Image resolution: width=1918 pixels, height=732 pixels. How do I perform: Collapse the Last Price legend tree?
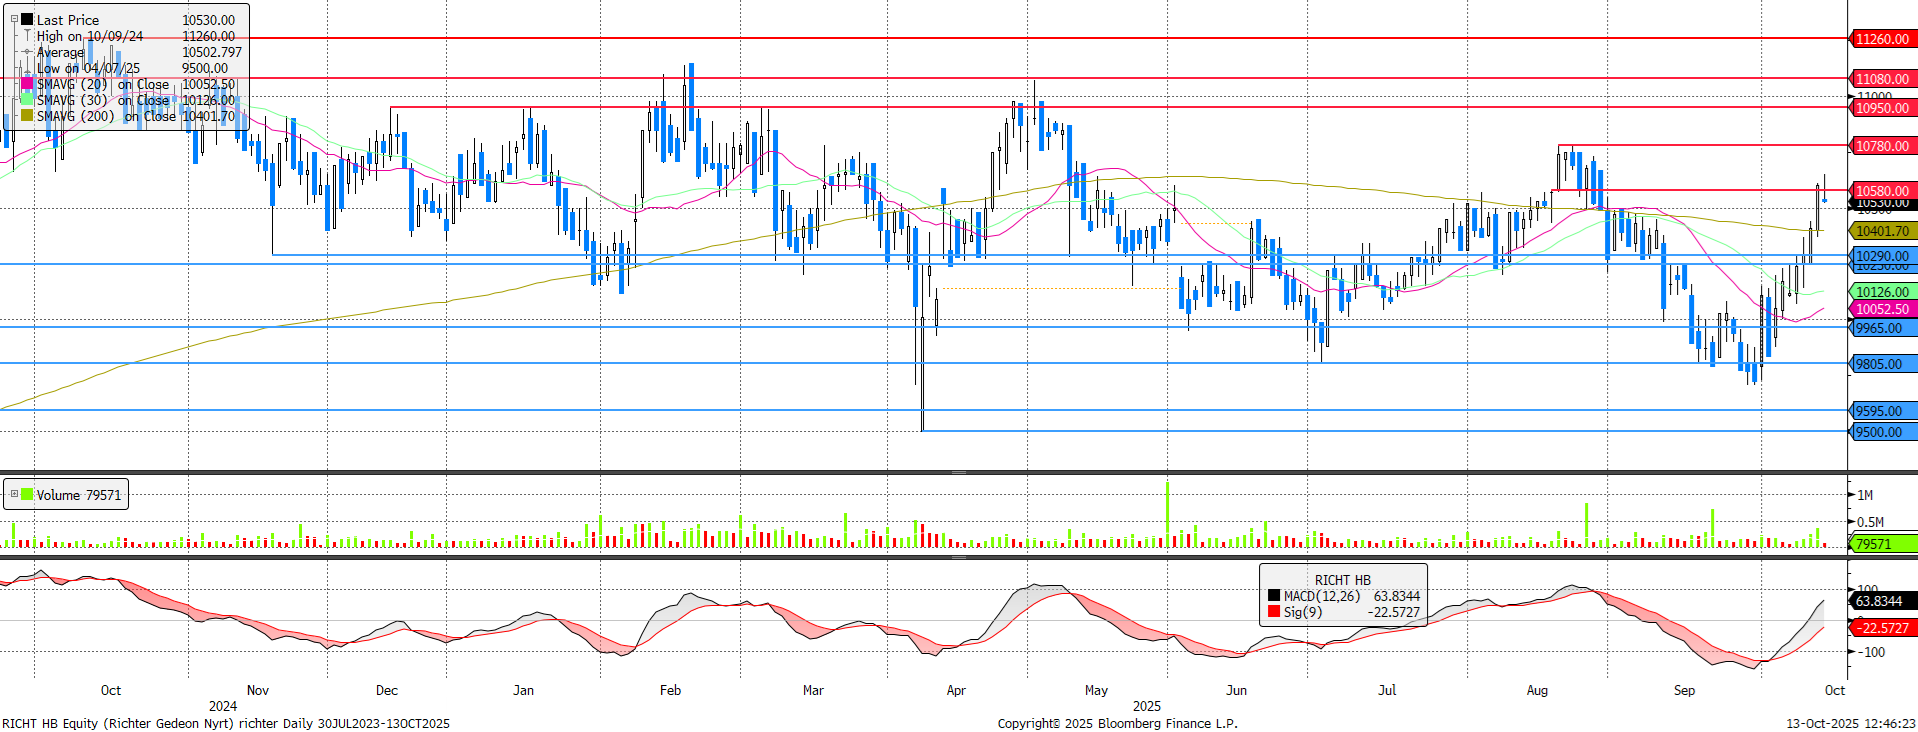tap(14, 19)
